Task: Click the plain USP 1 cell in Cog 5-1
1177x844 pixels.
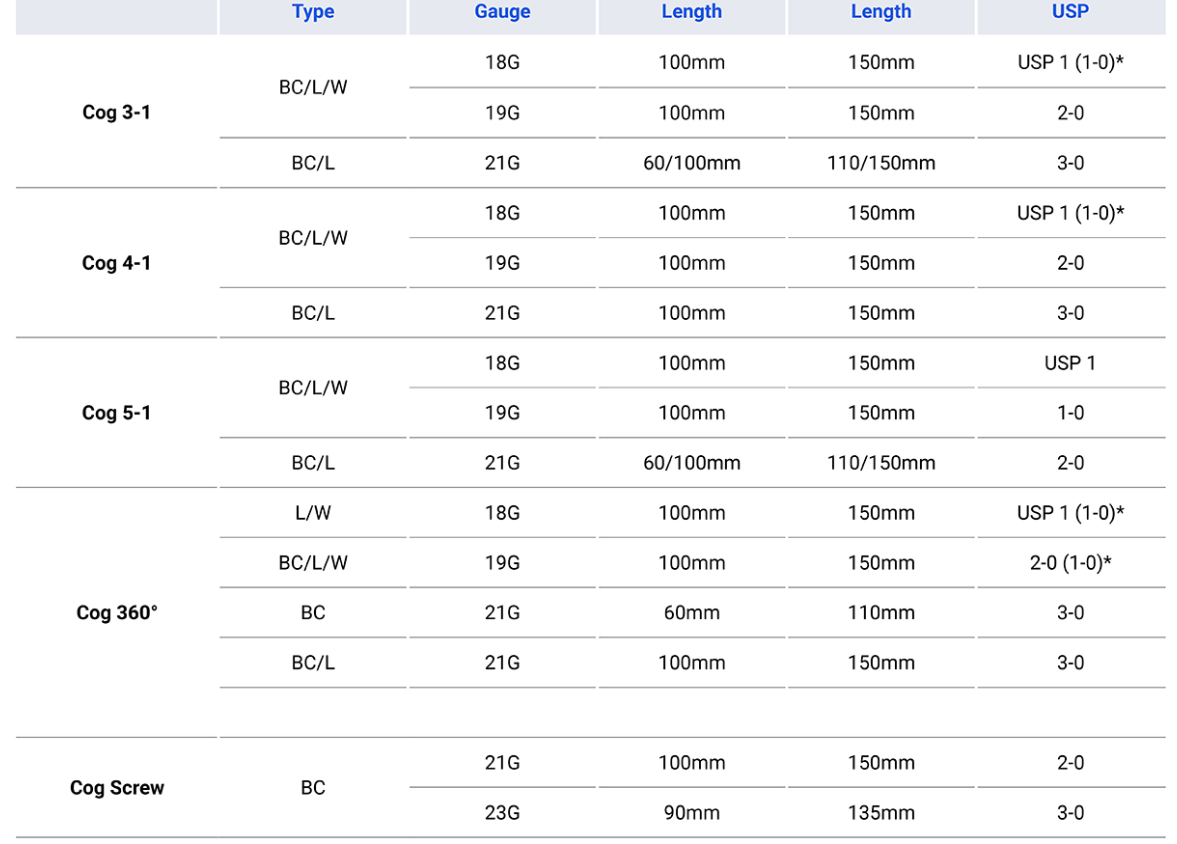Action: click(1070, 363)
